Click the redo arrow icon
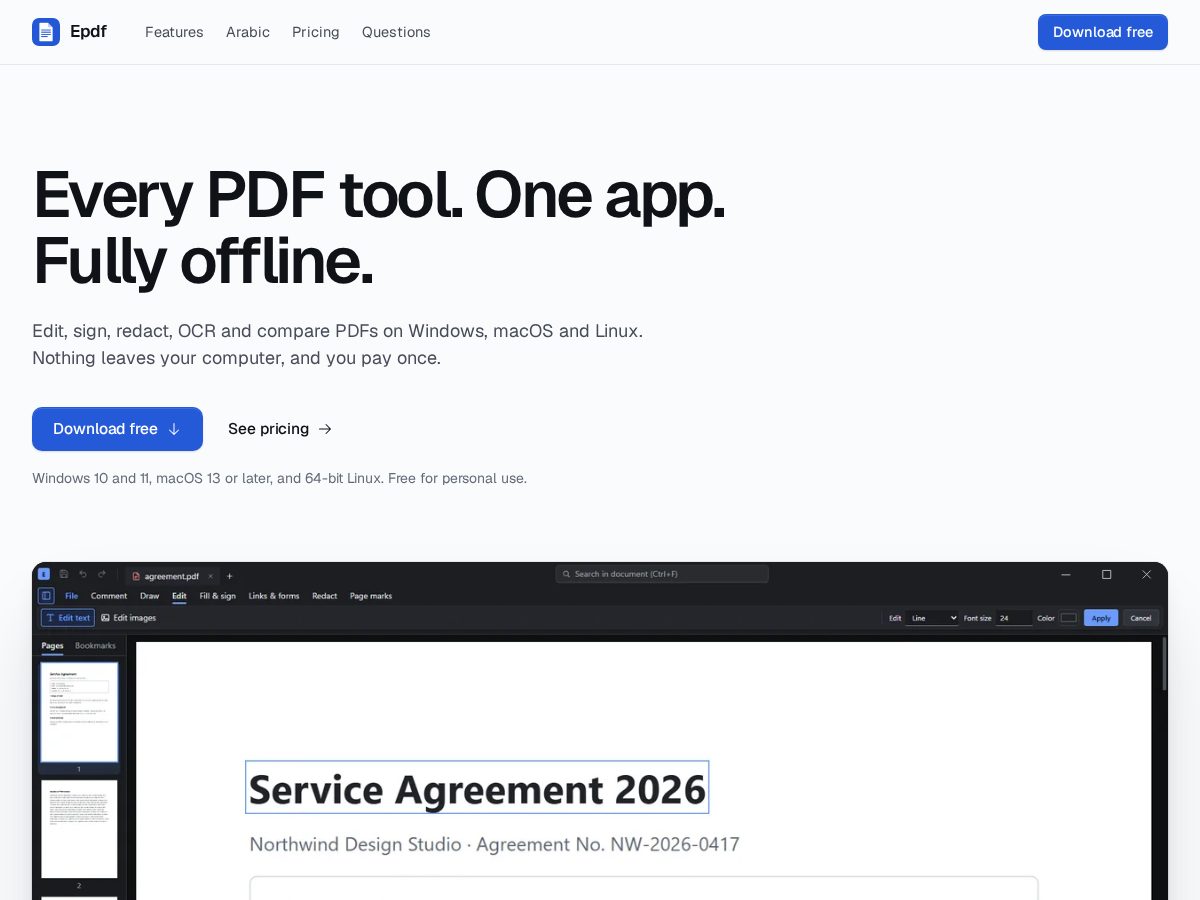 (x=102, y=574)
